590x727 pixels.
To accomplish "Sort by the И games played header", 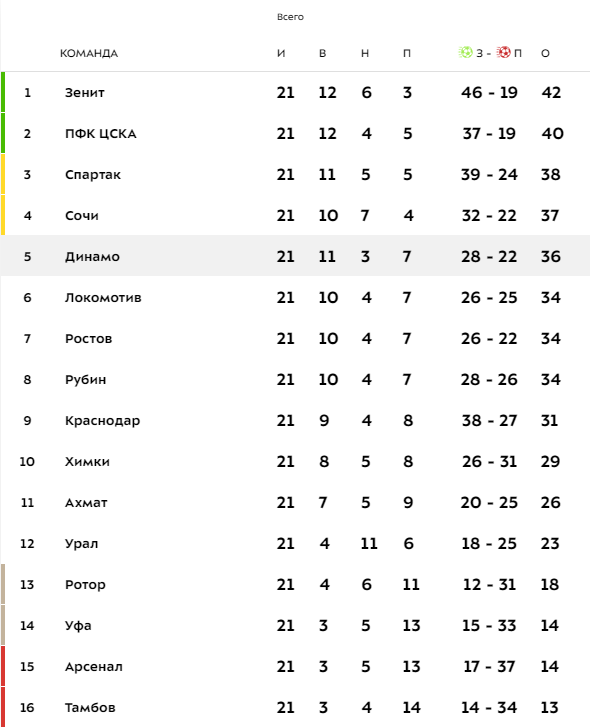I will tap(281, 53).
